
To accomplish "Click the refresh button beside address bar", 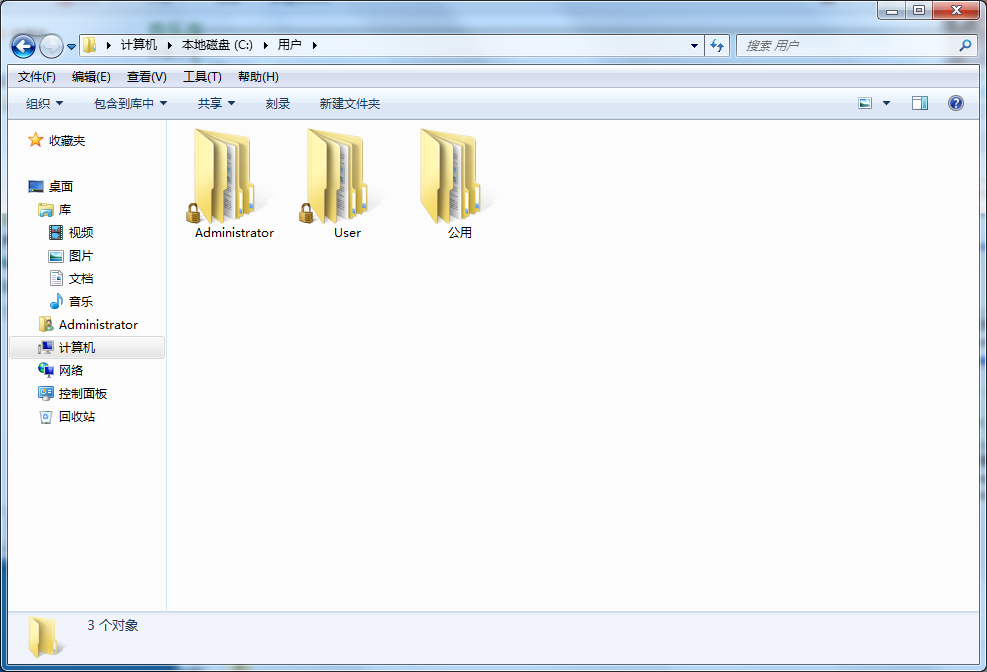I will pyautogui.click(x=717, y=46).
